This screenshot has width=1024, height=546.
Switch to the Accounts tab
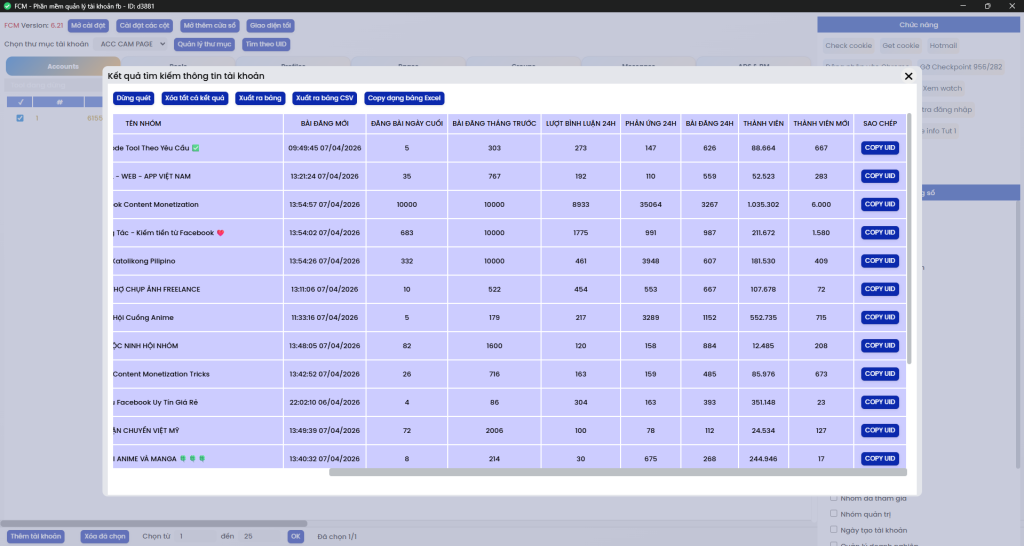point(63,66)
